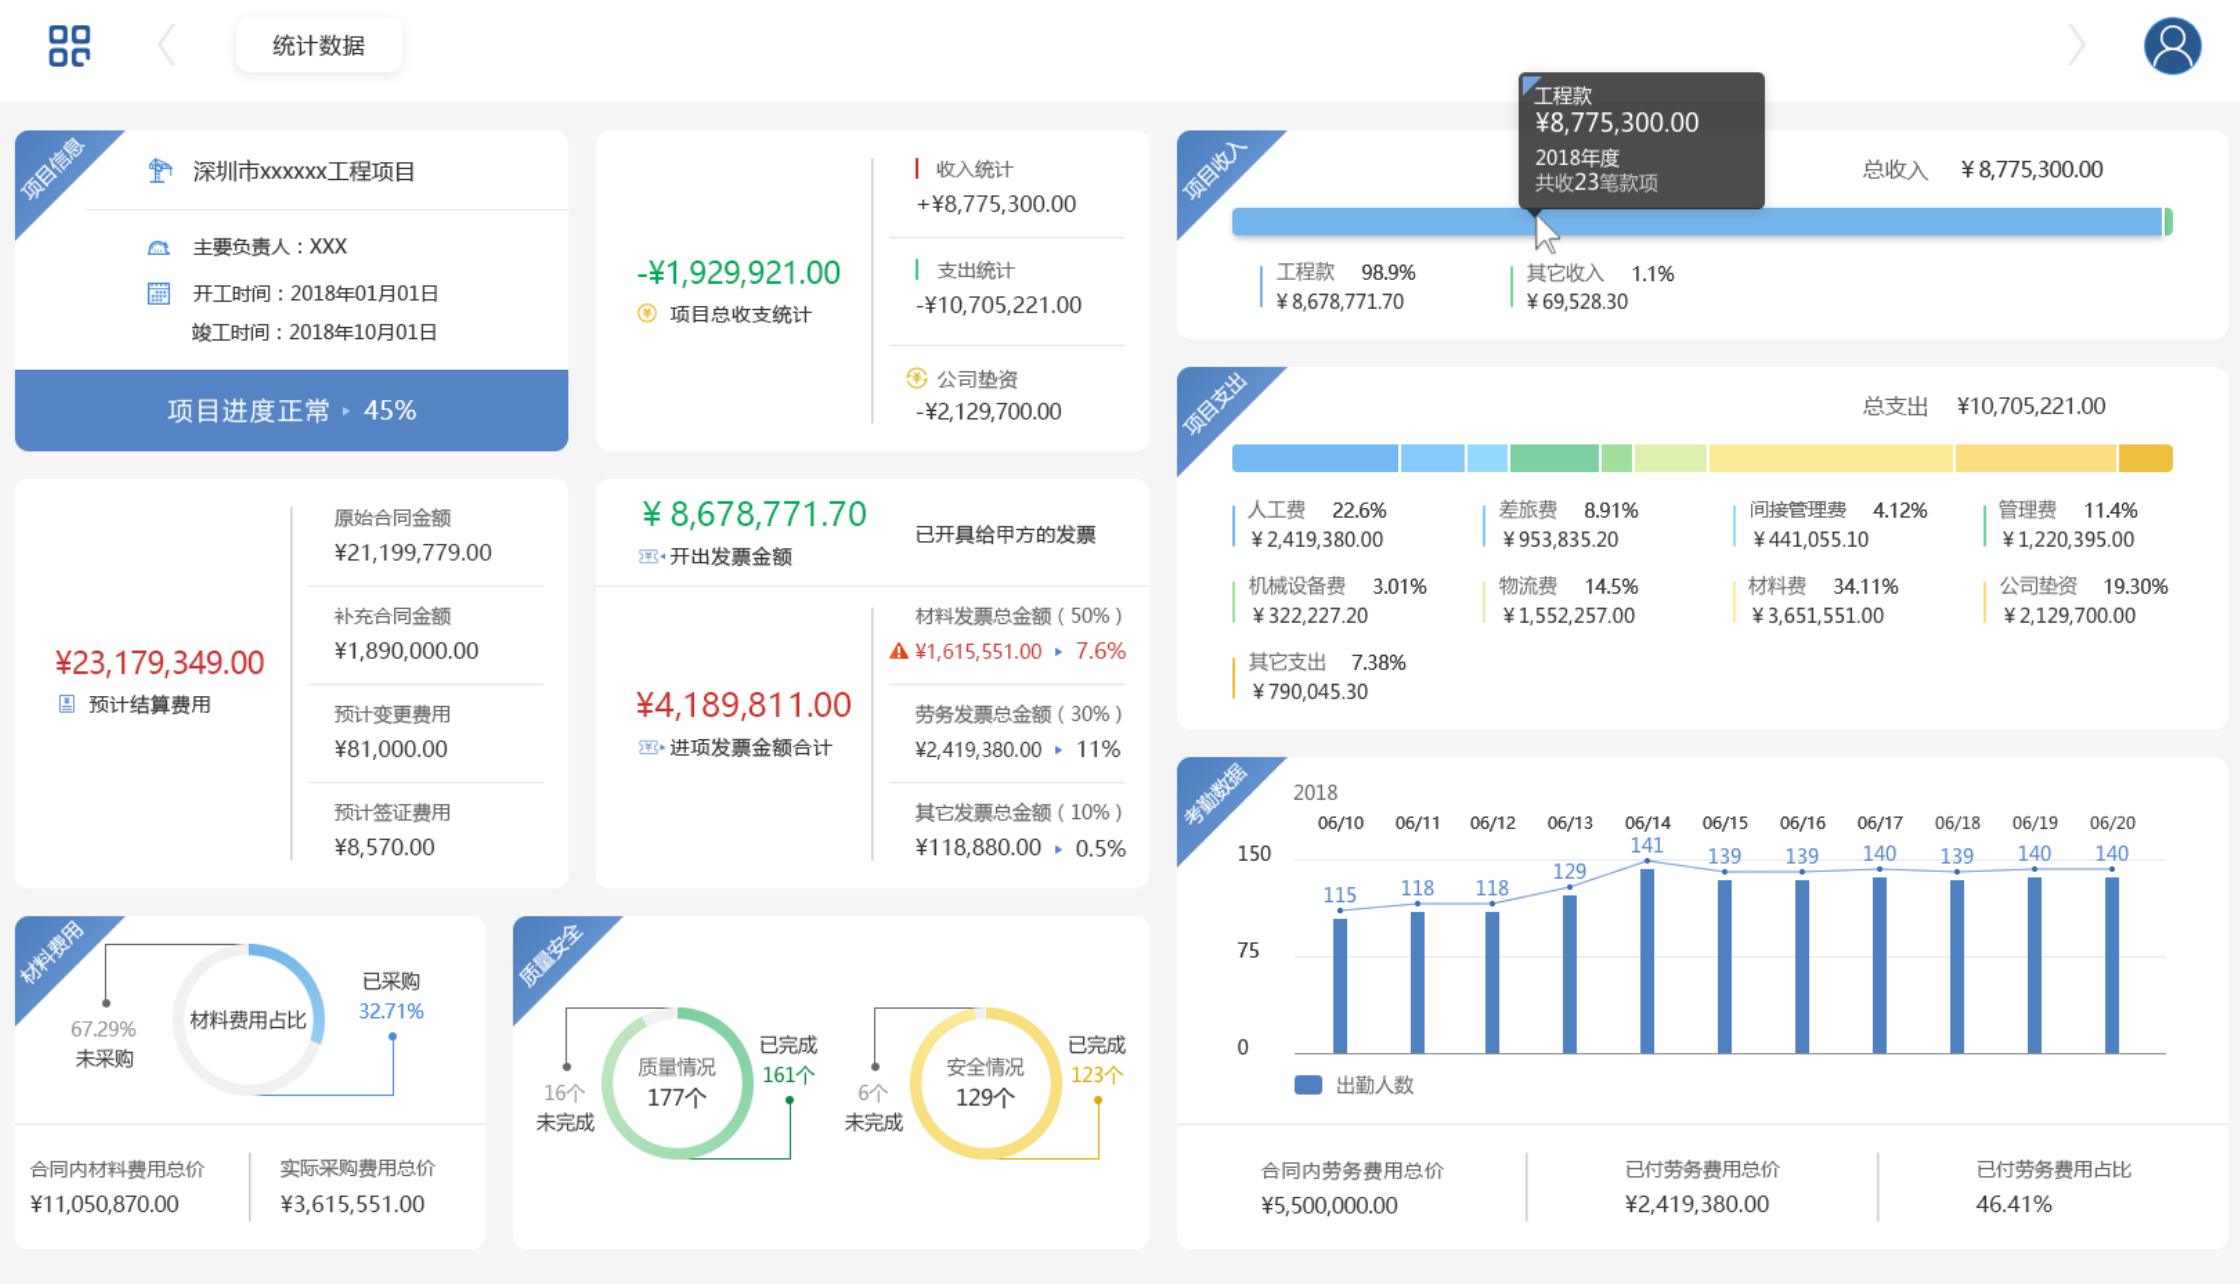
Task: Click the arrow beside 7.6% material invoice ratio
Action: (x=1058, y=652)
